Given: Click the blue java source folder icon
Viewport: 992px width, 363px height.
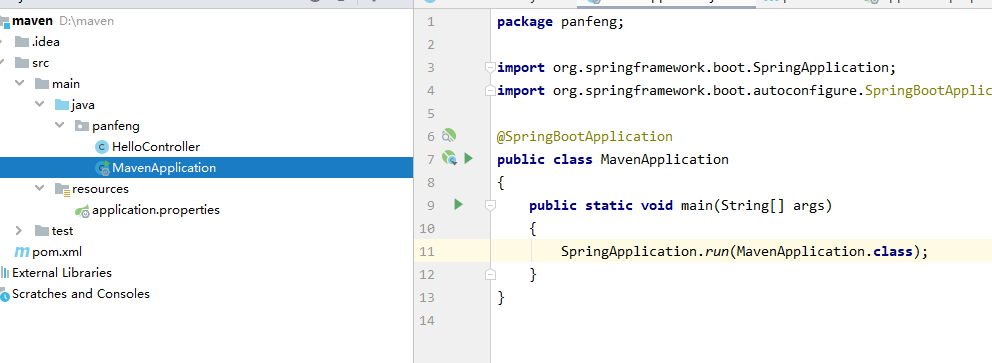Looking at the screenshot, I should [61, 105].
